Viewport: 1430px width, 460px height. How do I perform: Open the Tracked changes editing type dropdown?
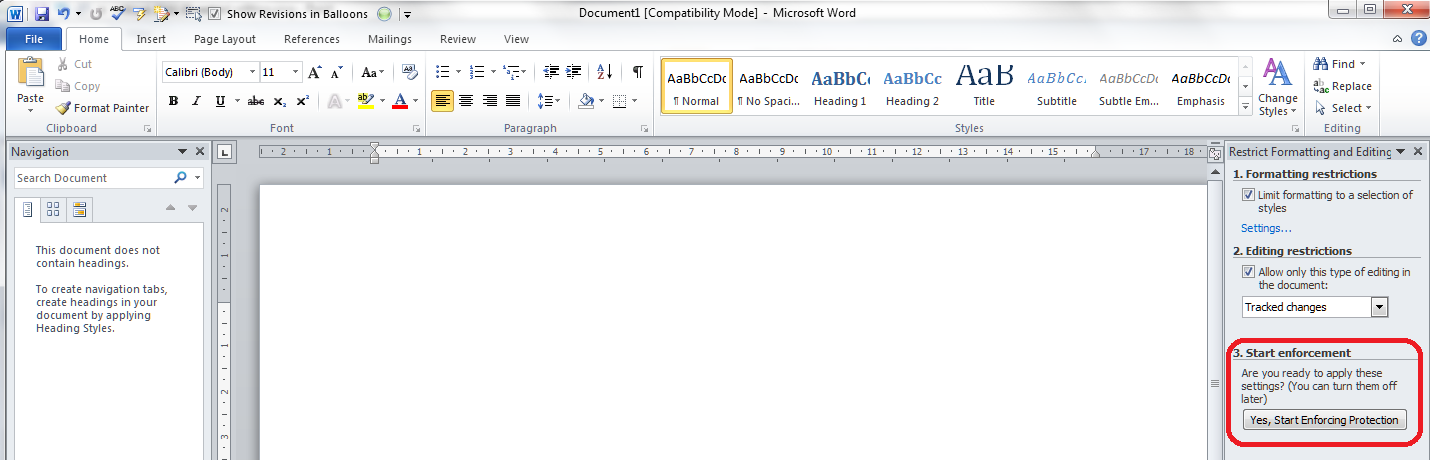1380,307
